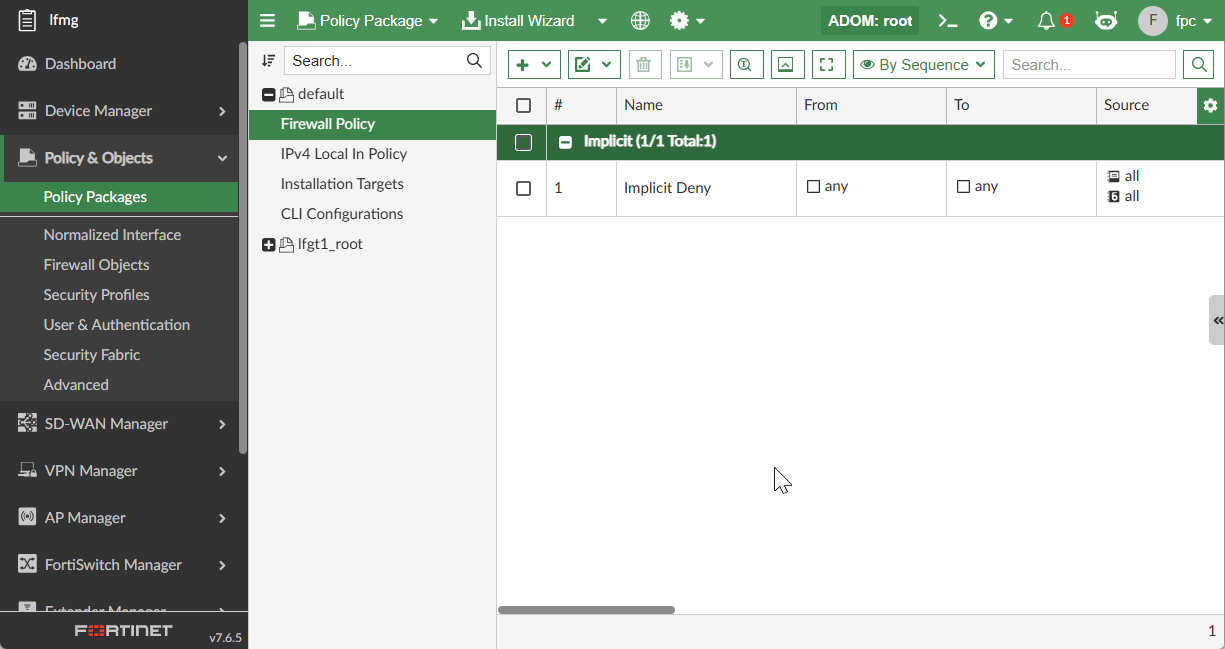Click the Name column header
The image size is (1225, 649).
pyautogui.click(x=706, y=105)
